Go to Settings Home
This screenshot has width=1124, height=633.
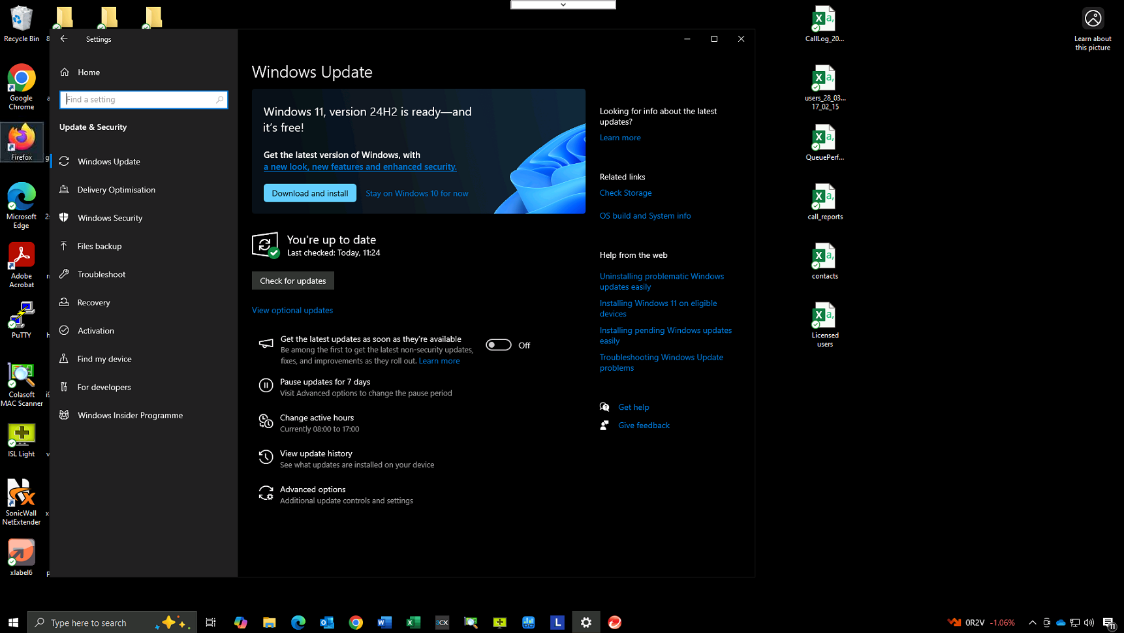click(x=89, y=72)
